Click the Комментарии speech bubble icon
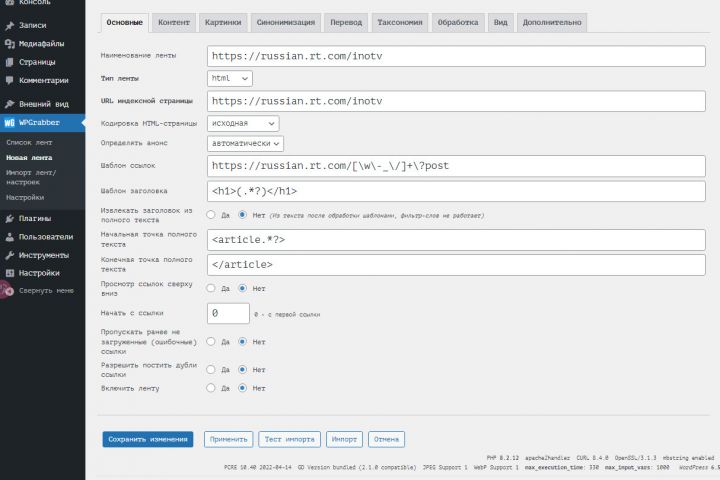The height and width of the screenshot is (480, 720). coord(10,80)
